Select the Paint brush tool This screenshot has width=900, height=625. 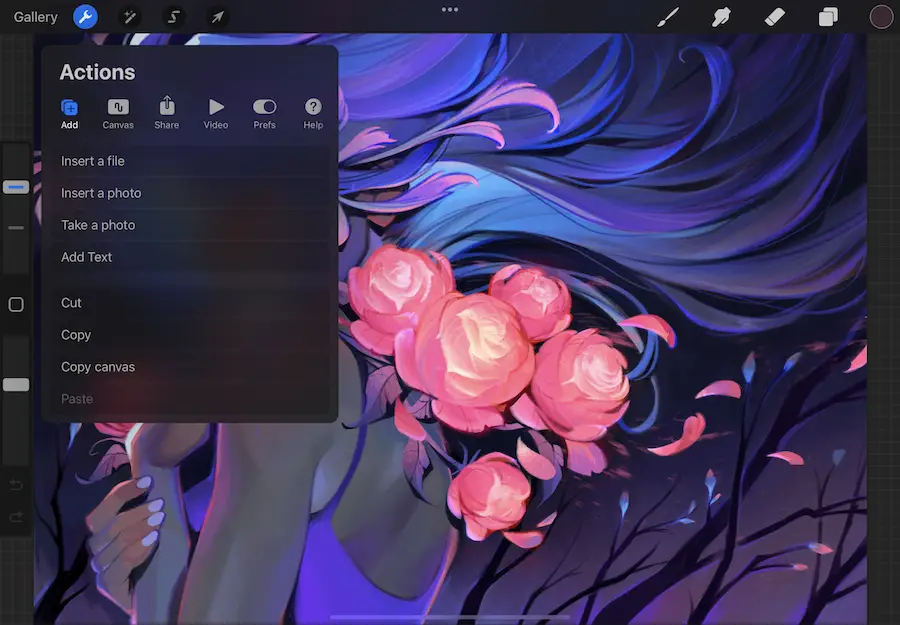point(668,17)
